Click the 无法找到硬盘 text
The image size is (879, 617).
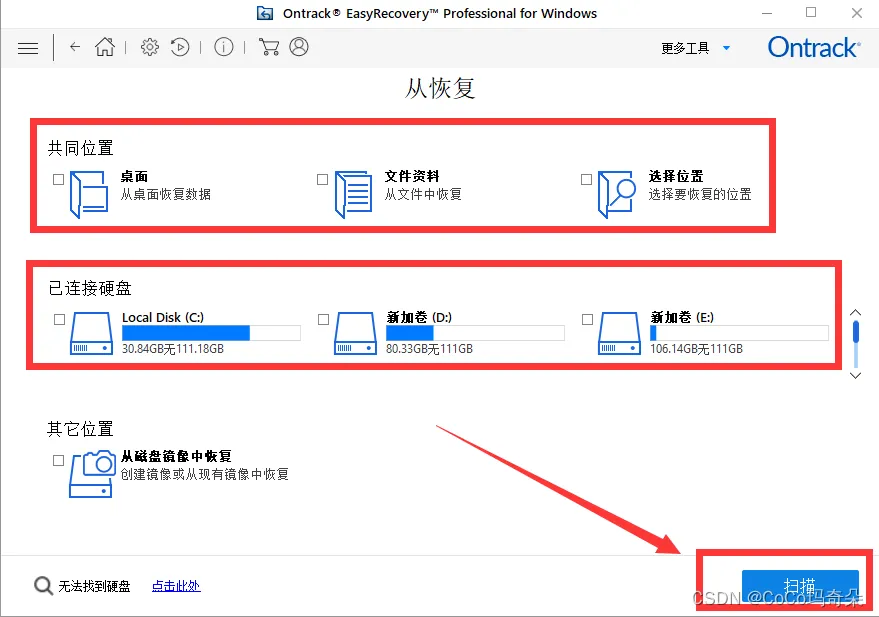click(94, 586)
